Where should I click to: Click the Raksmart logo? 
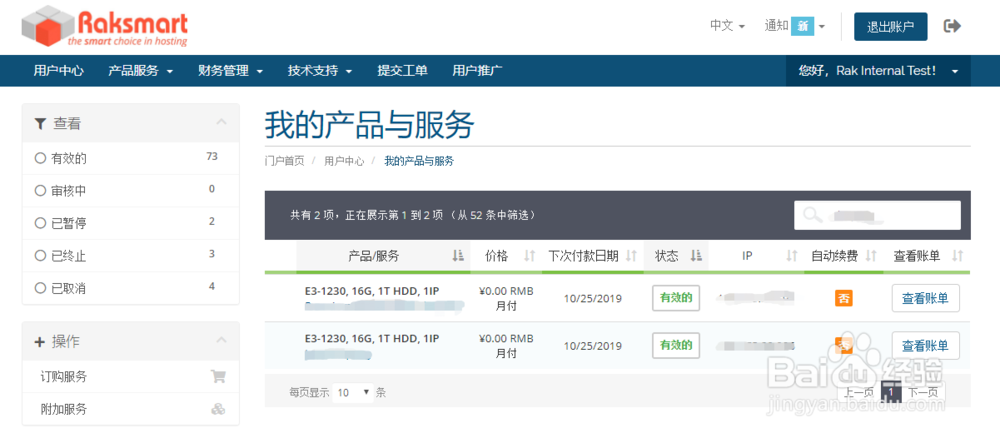(105, 27)
